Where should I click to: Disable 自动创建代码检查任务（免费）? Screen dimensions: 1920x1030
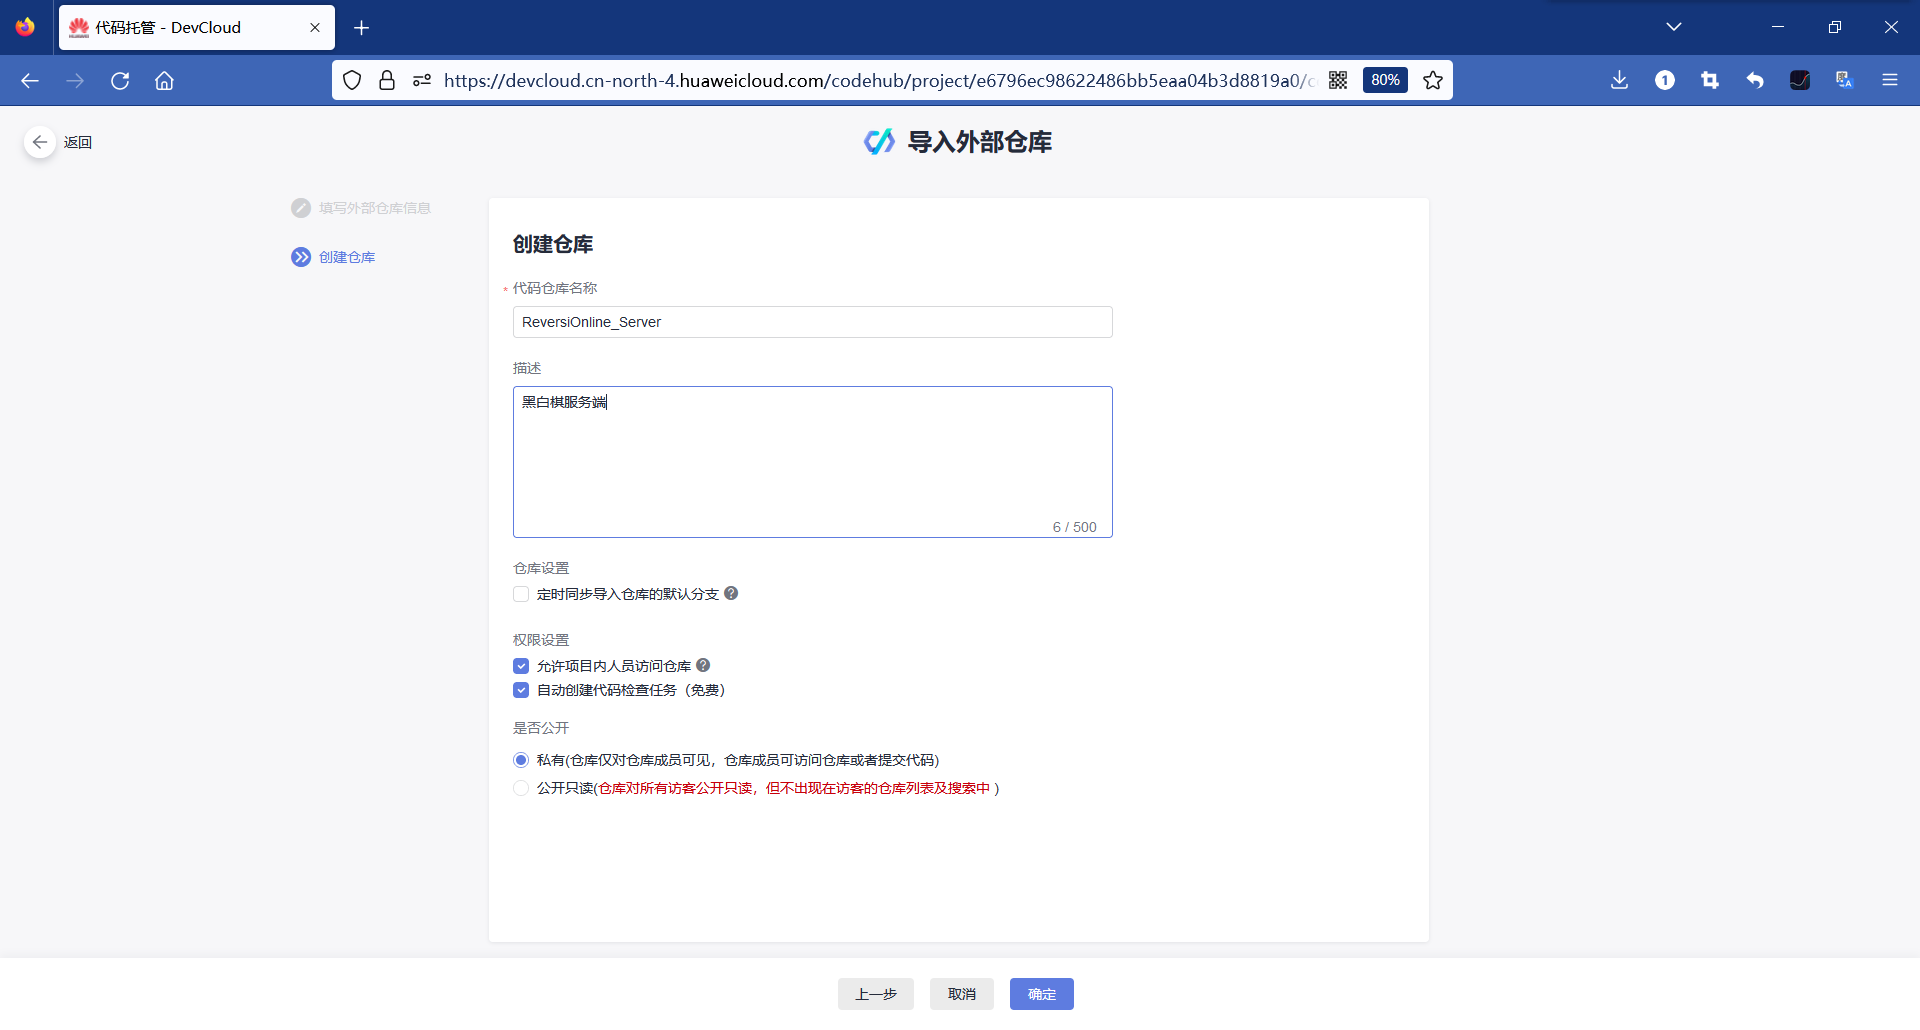521,690
